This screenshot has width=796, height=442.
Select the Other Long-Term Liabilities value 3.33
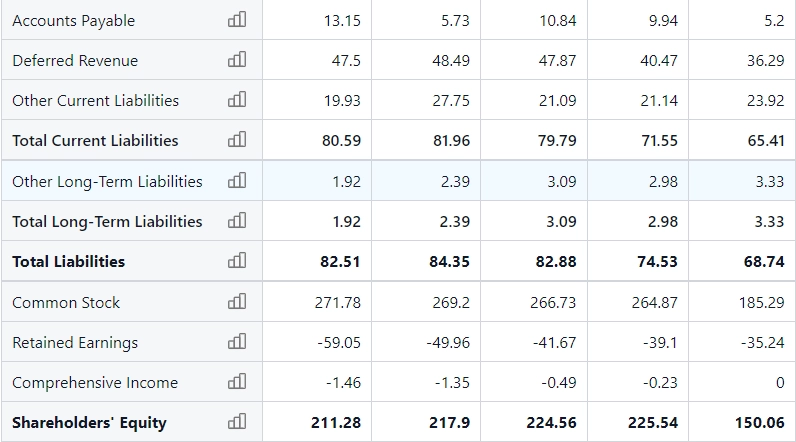click(770, 182)
